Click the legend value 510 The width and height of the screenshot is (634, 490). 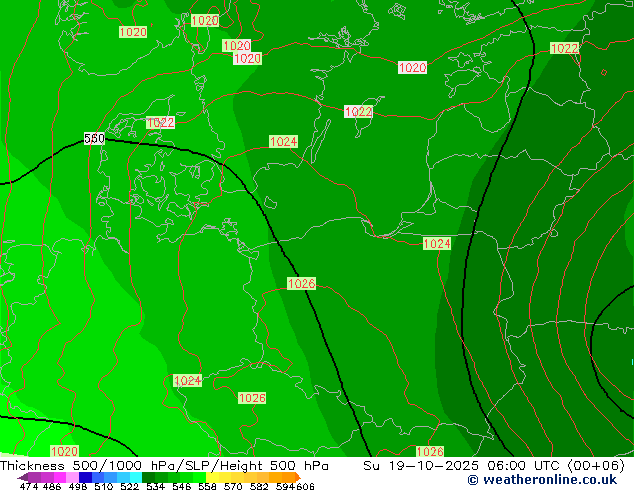click(104, 486)
